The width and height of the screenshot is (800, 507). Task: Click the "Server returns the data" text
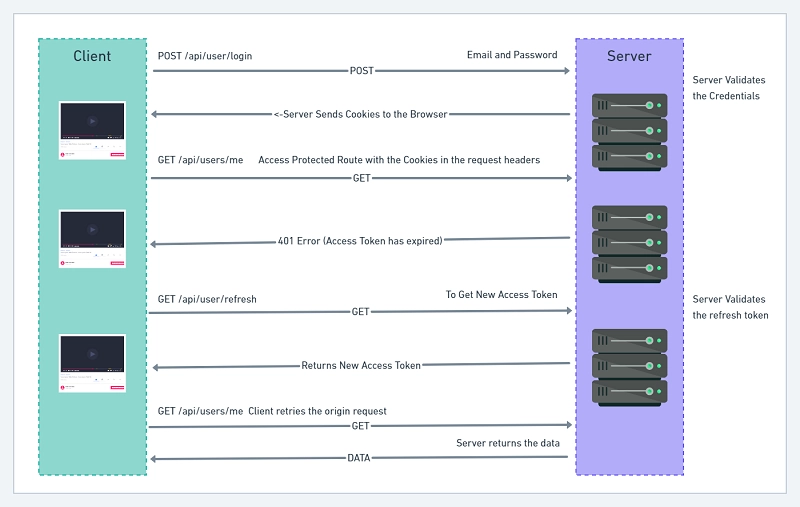pos(508,443)
